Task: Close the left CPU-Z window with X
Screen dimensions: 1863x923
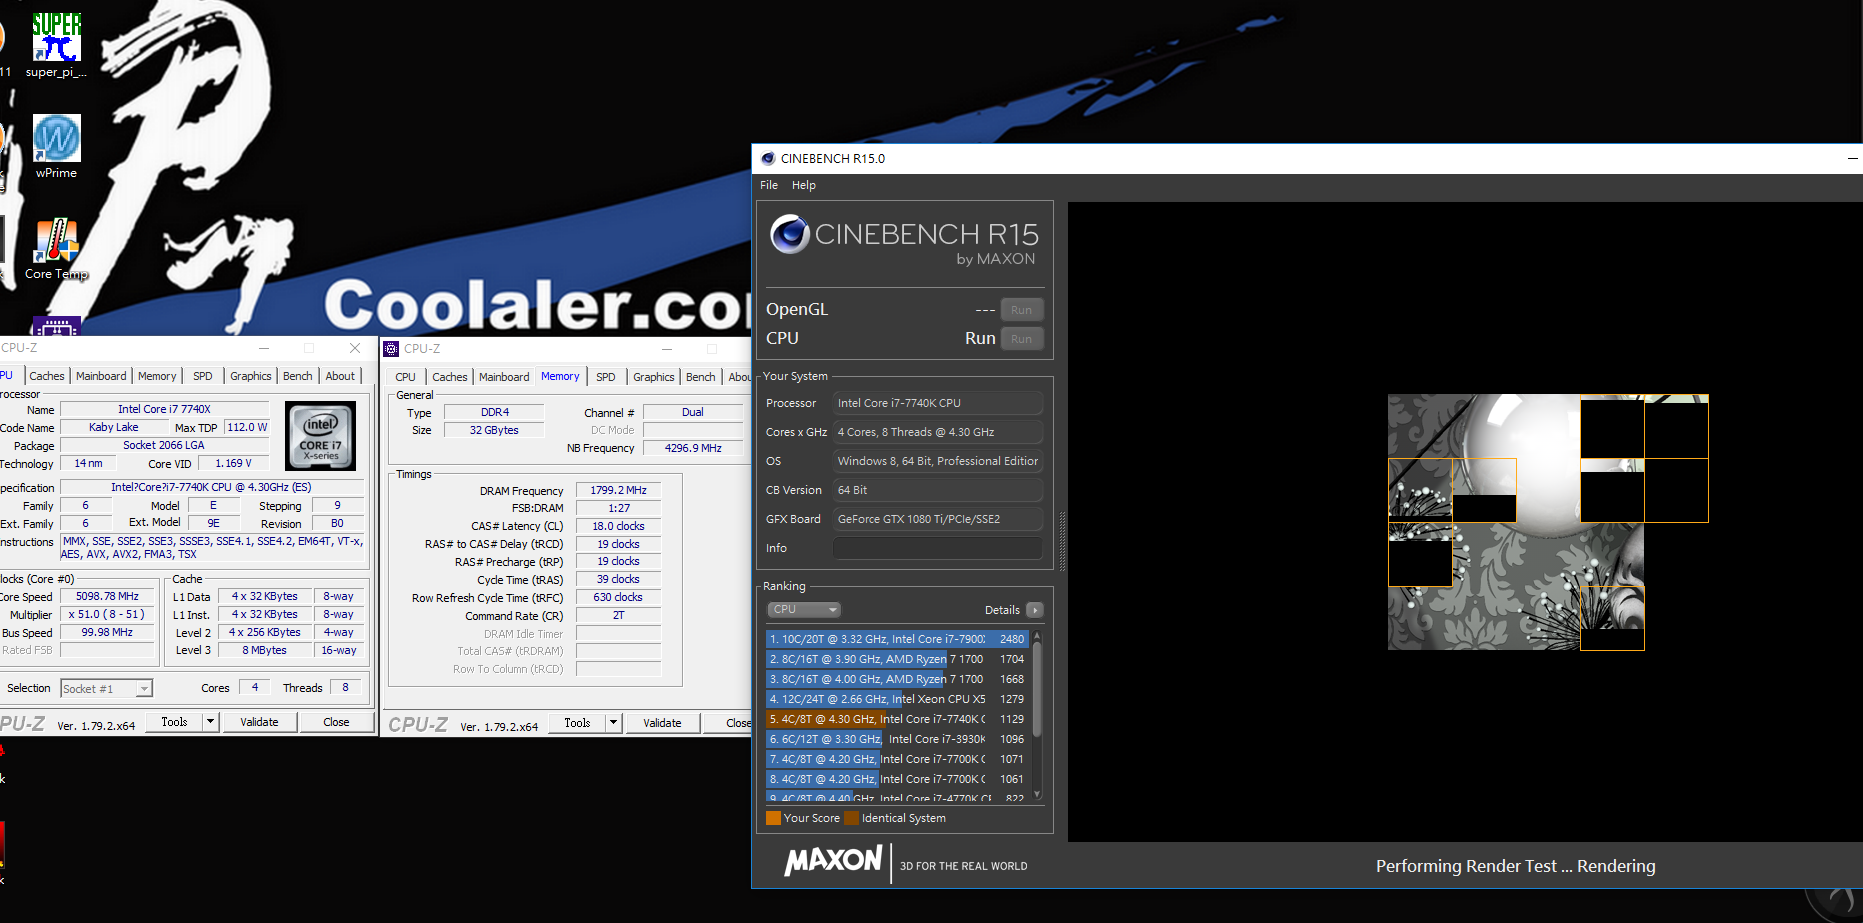Action: 355,348
